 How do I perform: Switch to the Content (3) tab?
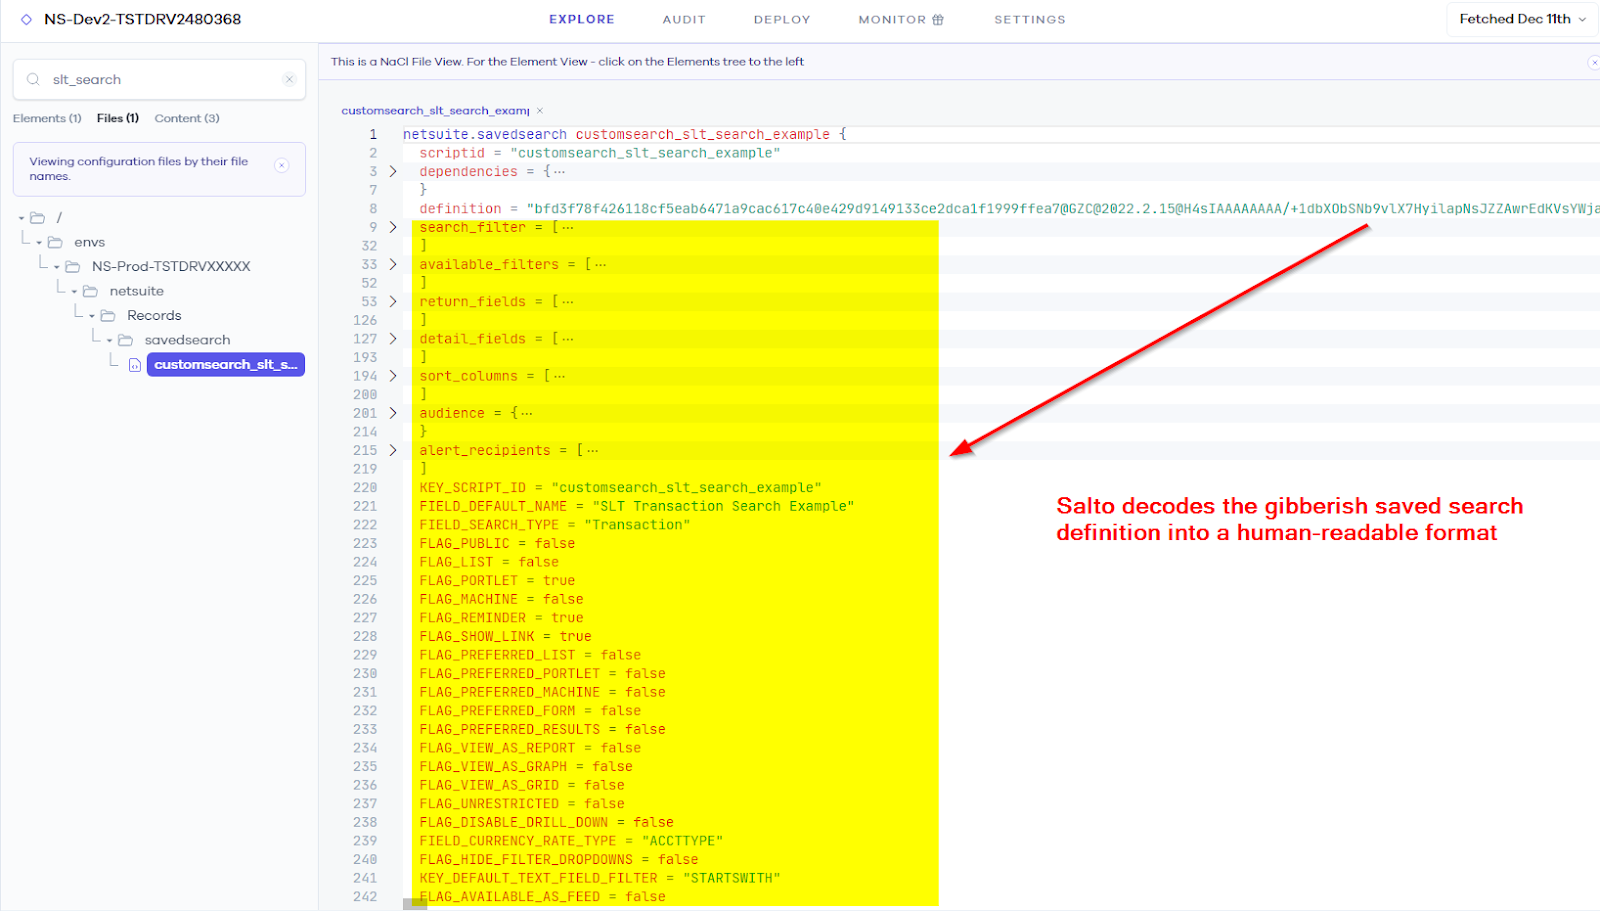(186, 118)
